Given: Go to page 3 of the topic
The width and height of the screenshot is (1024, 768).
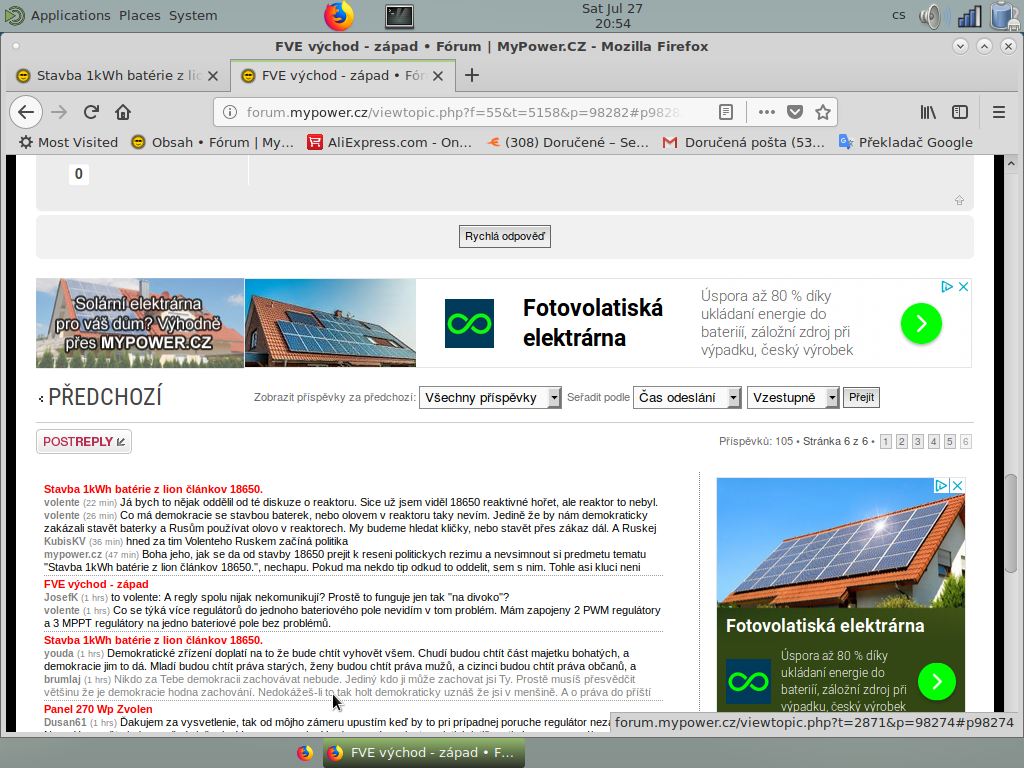Looking at the screenshot, I should click(x=918, y=442).
